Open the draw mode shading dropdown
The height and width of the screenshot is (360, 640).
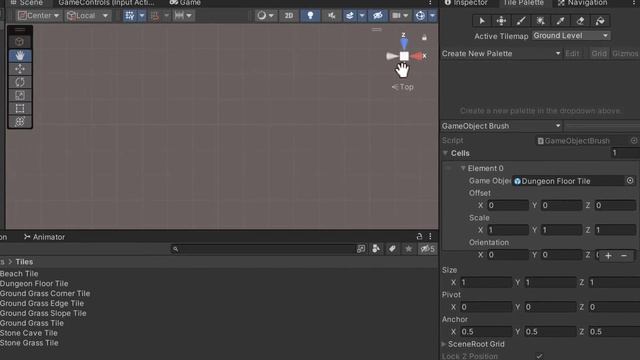265,16
